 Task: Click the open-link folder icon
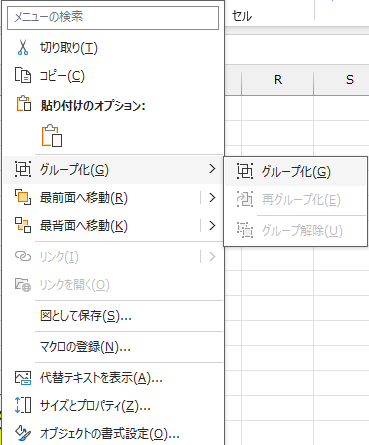coord(23,285)
